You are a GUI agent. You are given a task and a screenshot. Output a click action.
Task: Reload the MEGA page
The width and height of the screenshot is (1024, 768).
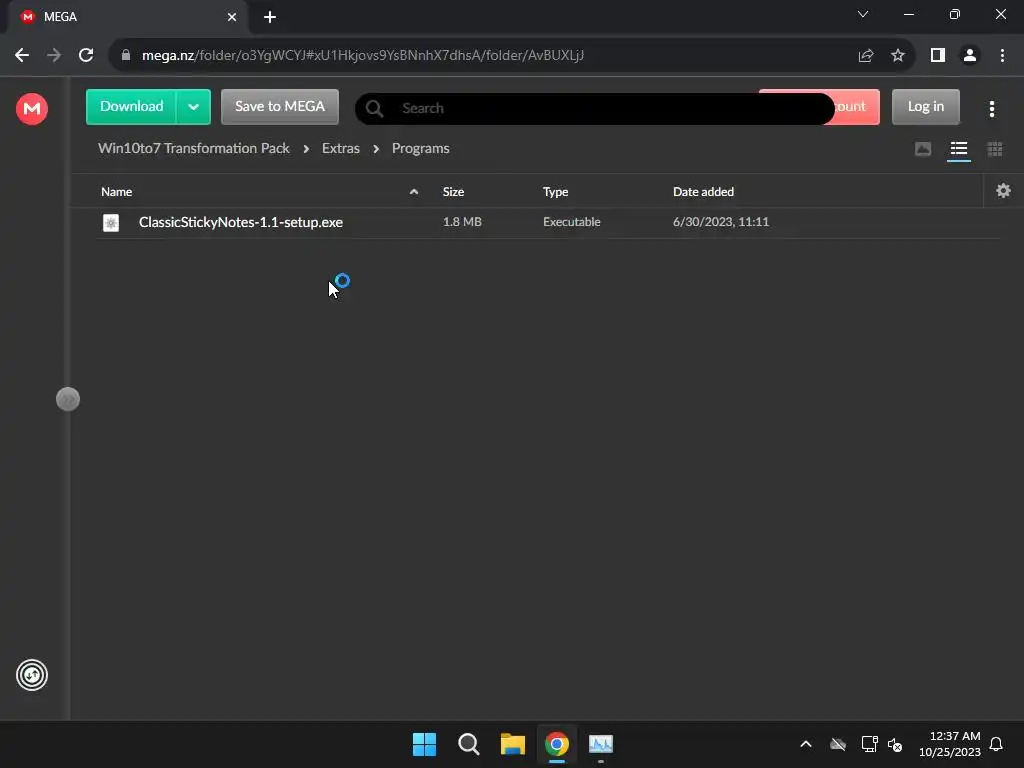[x=86, y=55]
